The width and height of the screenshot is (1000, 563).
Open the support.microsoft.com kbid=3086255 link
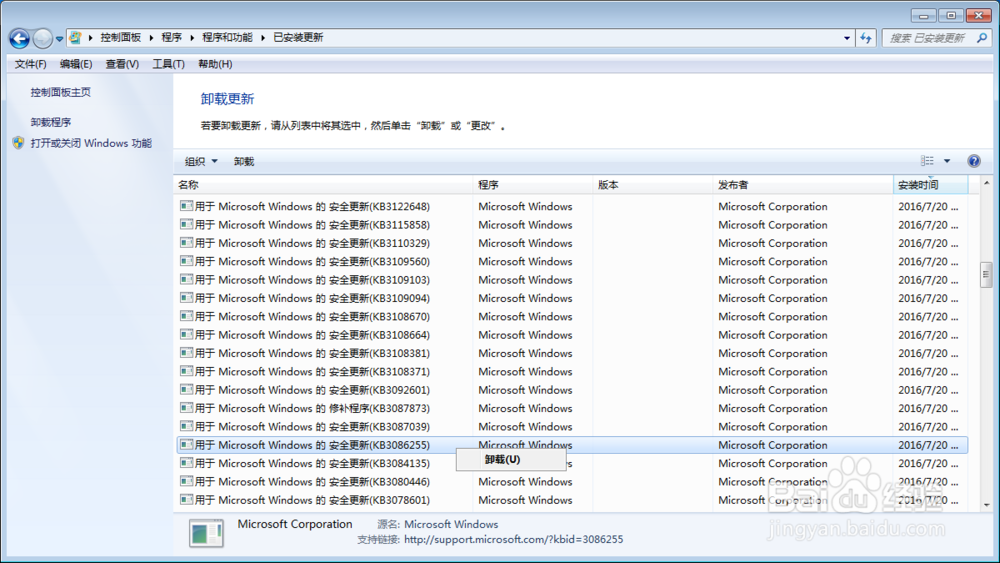tap(513, 539)
